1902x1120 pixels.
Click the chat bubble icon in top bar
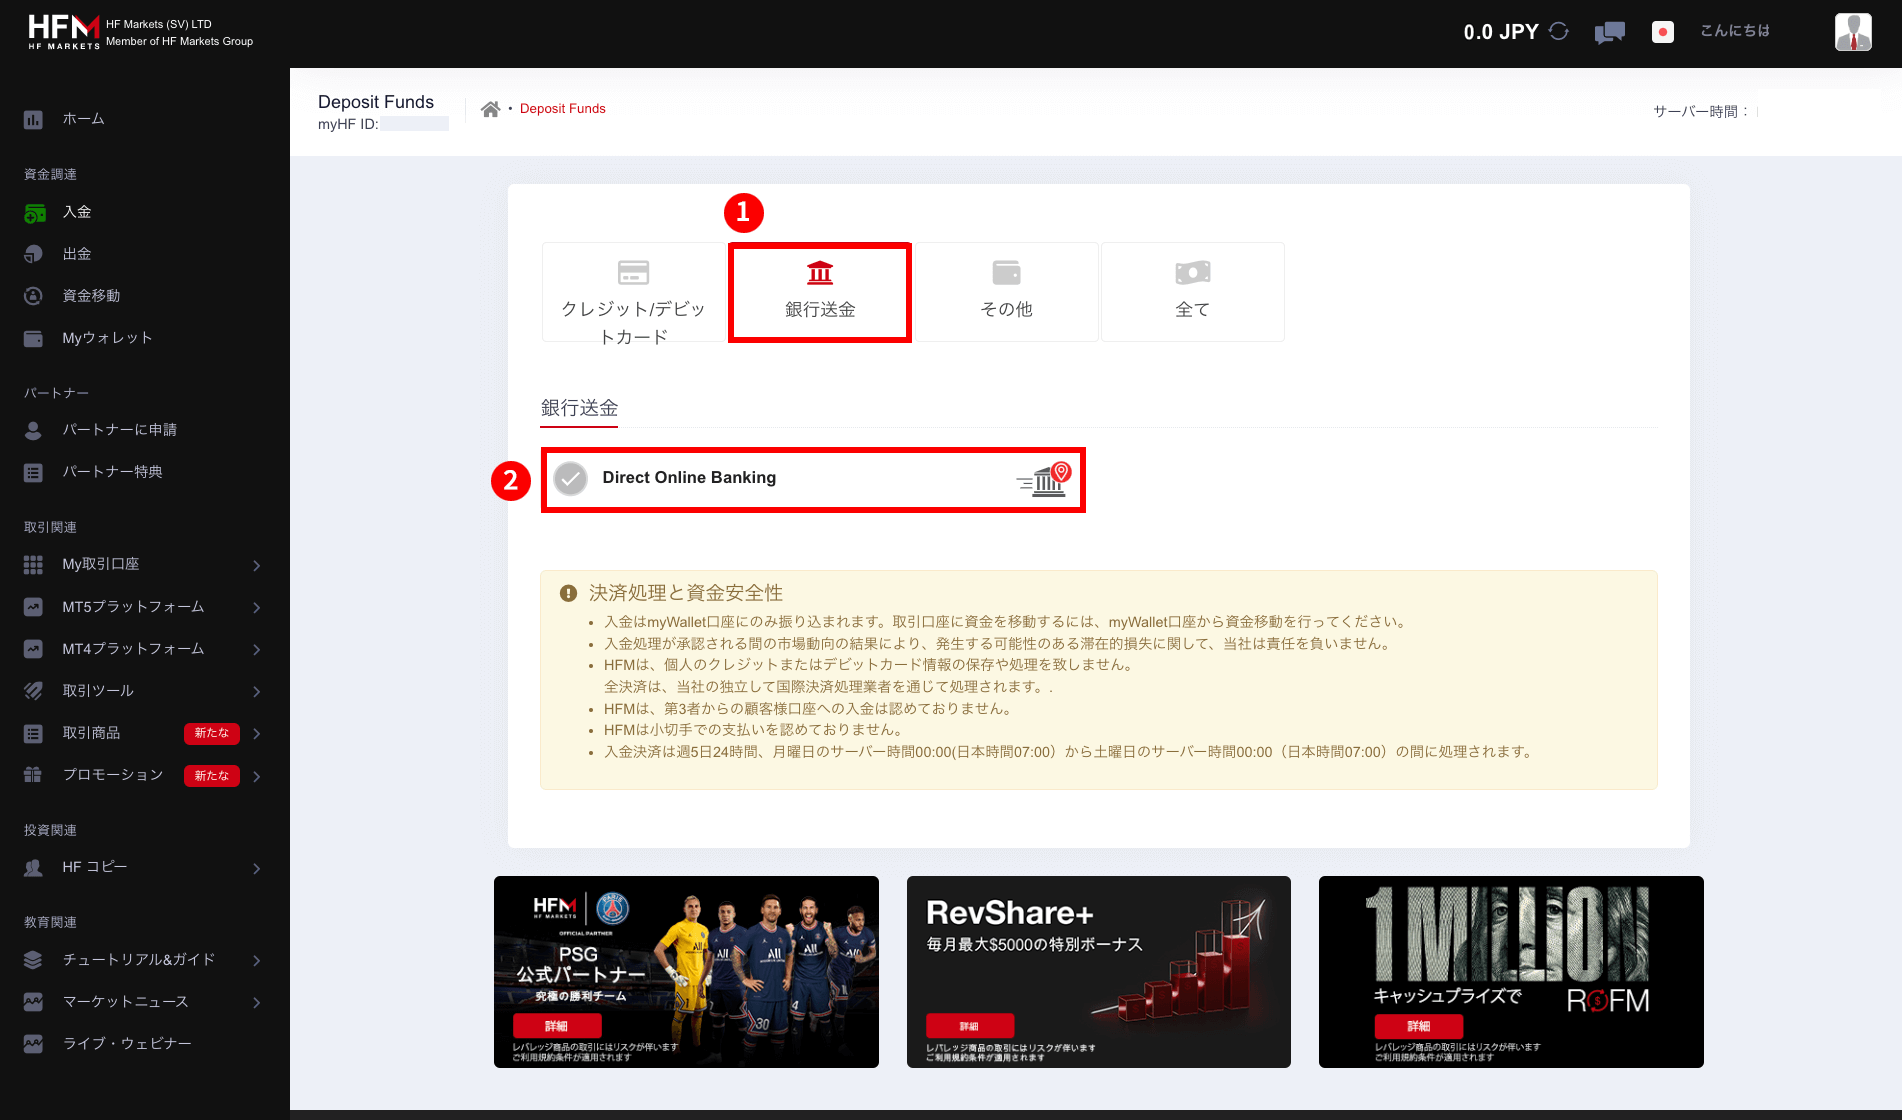point(1609,32)
